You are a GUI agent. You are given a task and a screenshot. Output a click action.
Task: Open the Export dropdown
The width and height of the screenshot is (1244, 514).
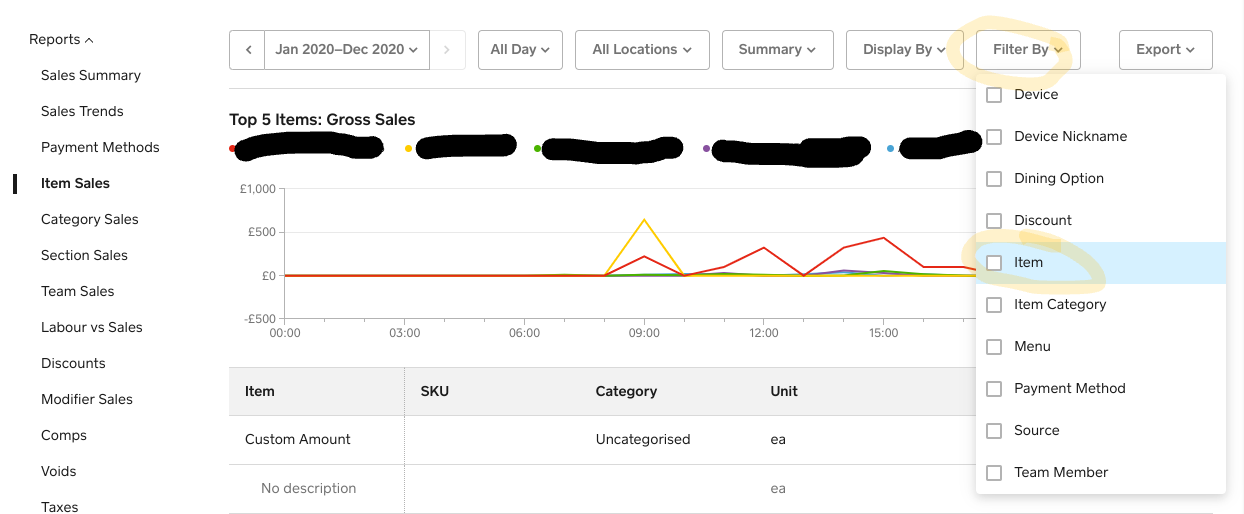(x=1166, y=50)
